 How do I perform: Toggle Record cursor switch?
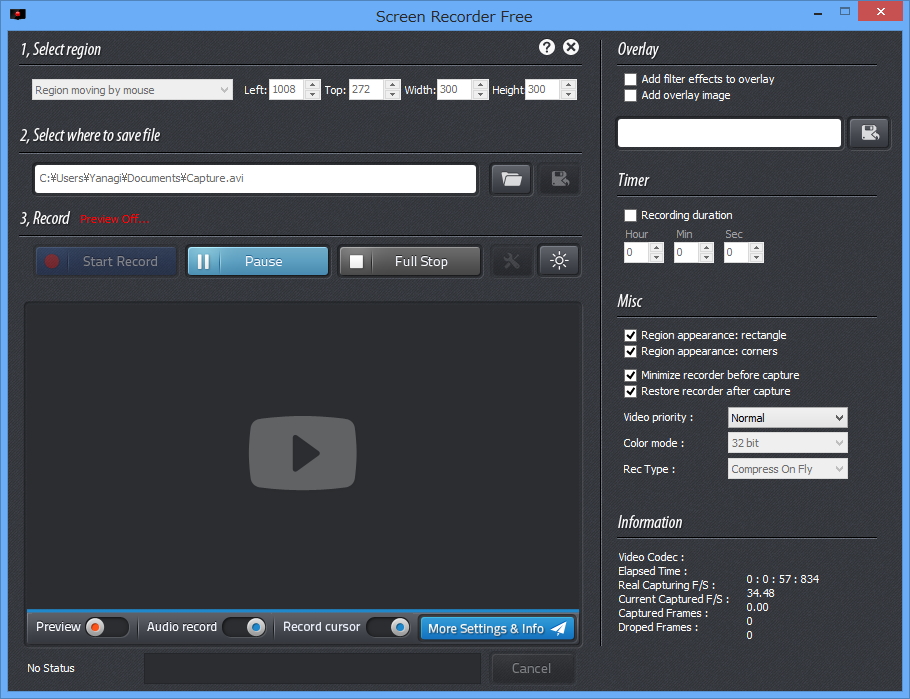pyautogui.click(x=388, y=627)
